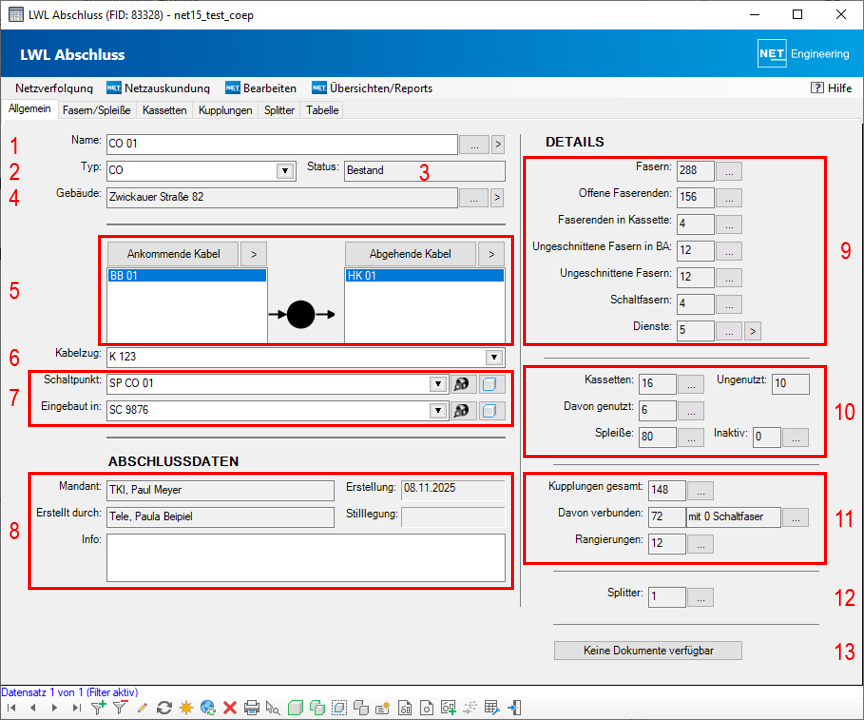Jump to the last record using navigation arrow

click(x=78, y=708)
